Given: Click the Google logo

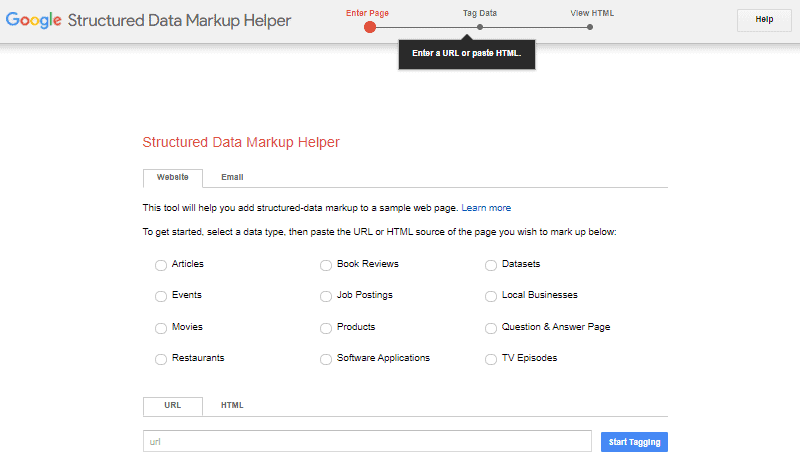Looking at the screenshot, I should coord(34,20).
